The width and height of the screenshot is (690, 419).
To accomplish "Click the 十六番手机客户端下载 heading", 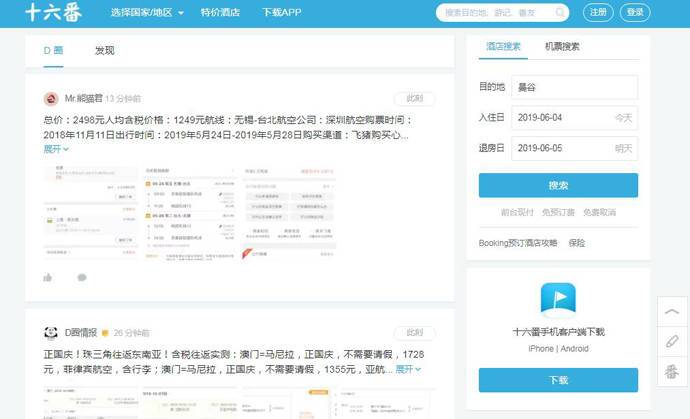I will 558,332.
